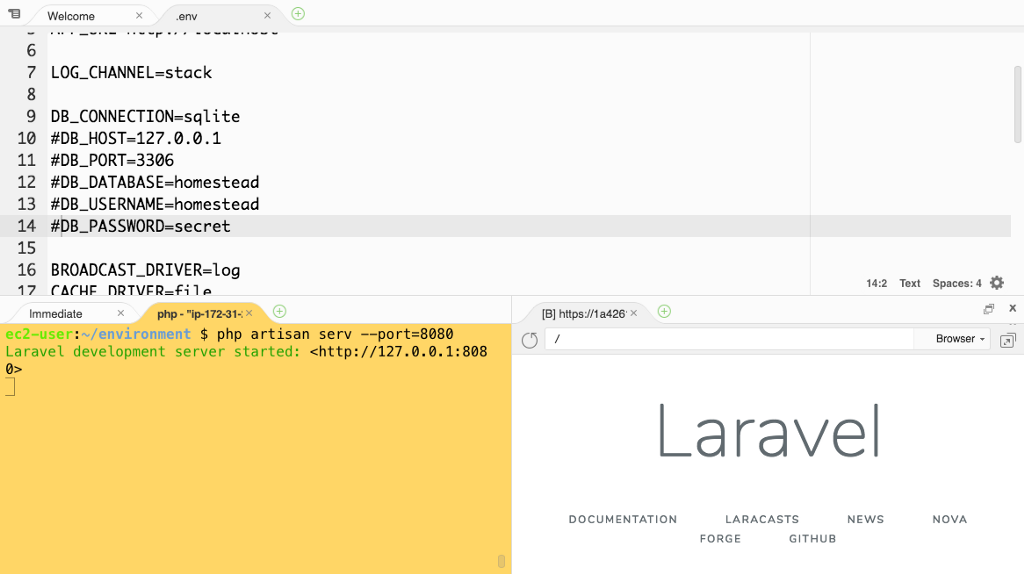
Task: Click the 14:2 cursor position indicator
Action: click(x=876, y=283)
